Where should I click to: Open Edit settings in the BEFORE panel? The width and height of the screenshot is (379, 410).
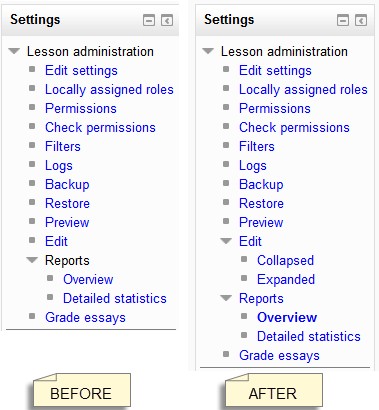(81, 71)
